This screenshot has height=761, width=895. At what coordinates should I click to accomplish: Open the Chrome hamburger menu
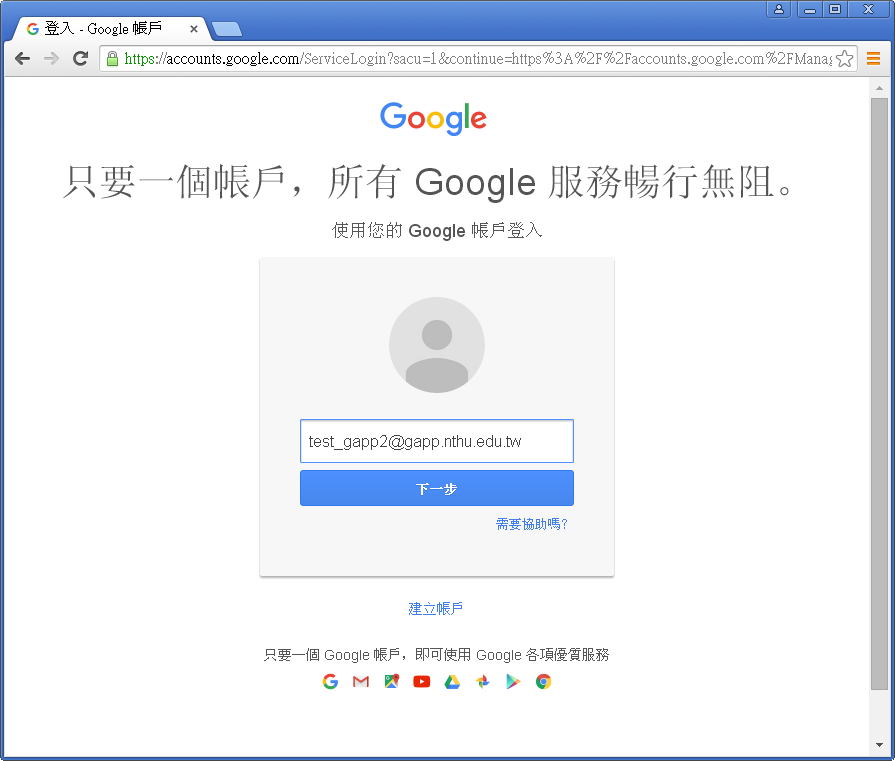click(873, 59)
